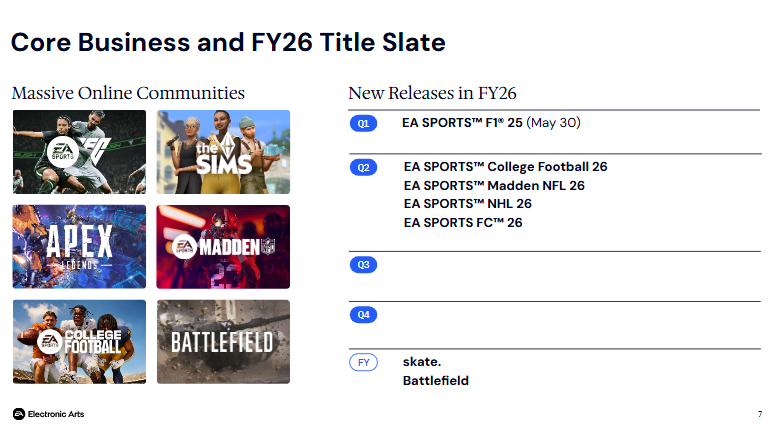This screenshot has height=426, width=773.
Task: Click the Massive Online Communities heading
Action: (128, 93)
